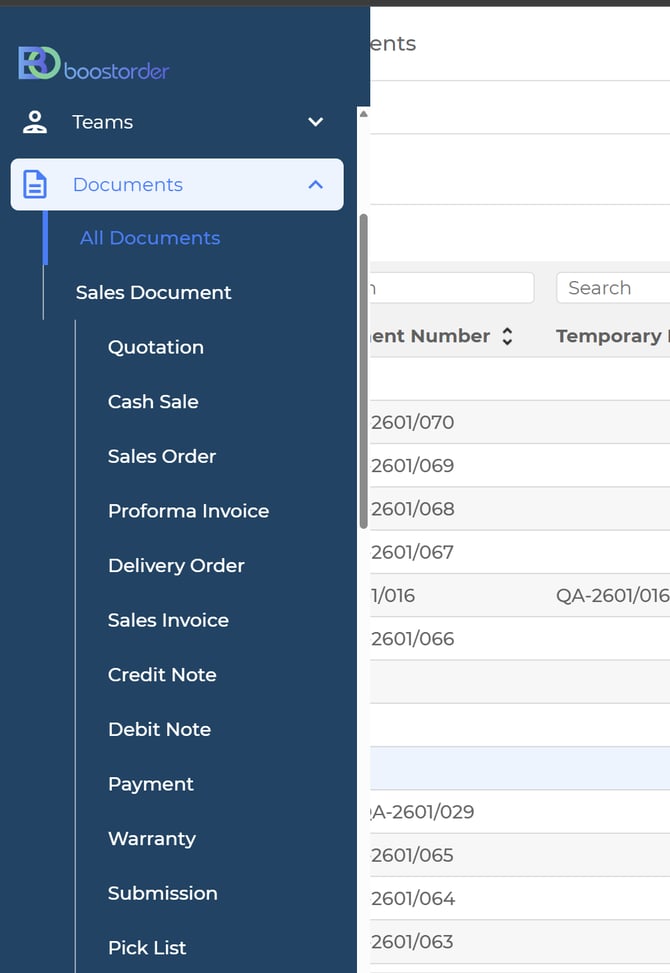Navigate to Sales Order

pyautogui.click(x=161, y=456)
